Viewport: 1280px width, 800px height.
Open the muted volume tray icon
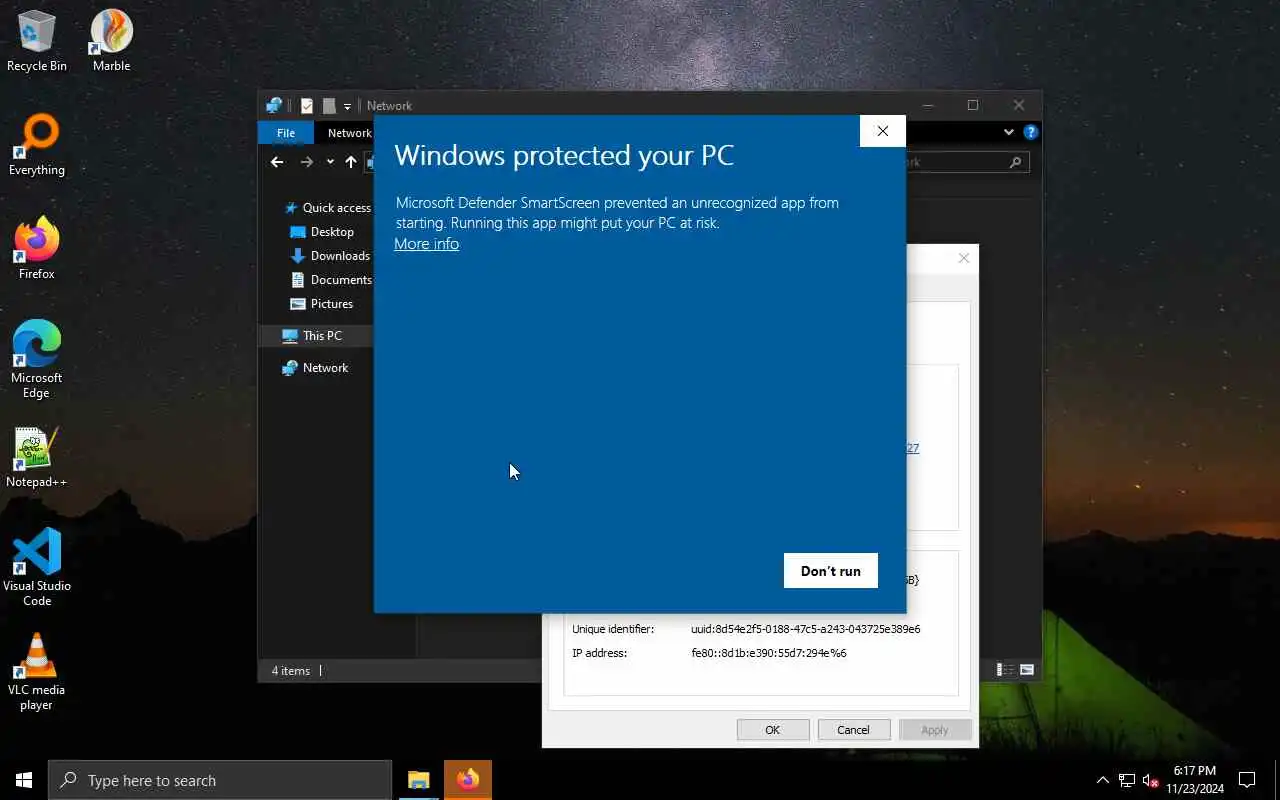point(1151,780)
